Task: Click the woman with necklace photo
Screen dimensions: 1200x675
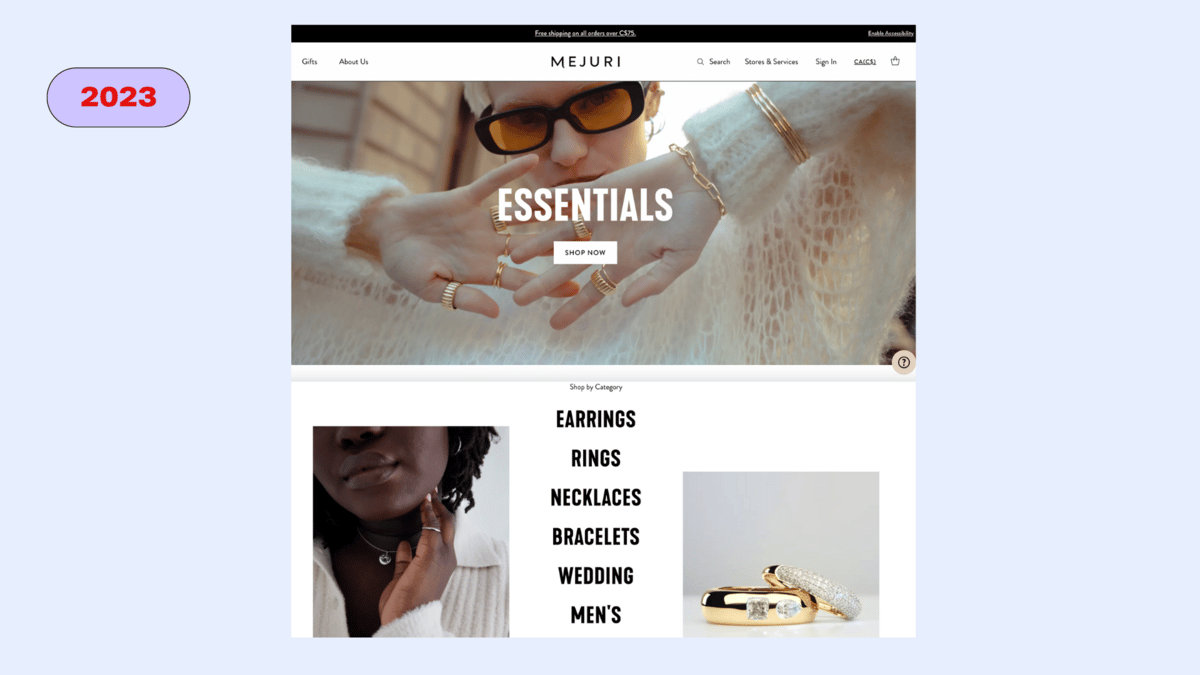Action: 411,531
